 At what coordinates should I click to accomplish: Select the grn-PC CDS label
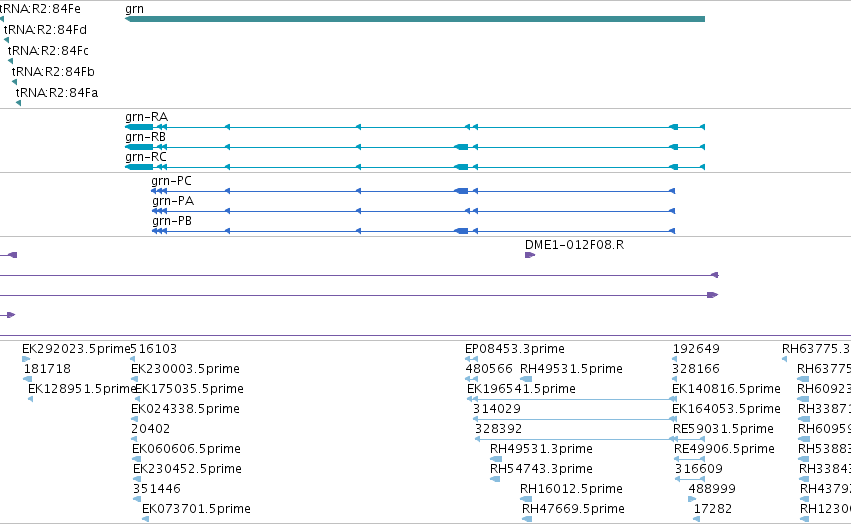click(x=172, y=181)
